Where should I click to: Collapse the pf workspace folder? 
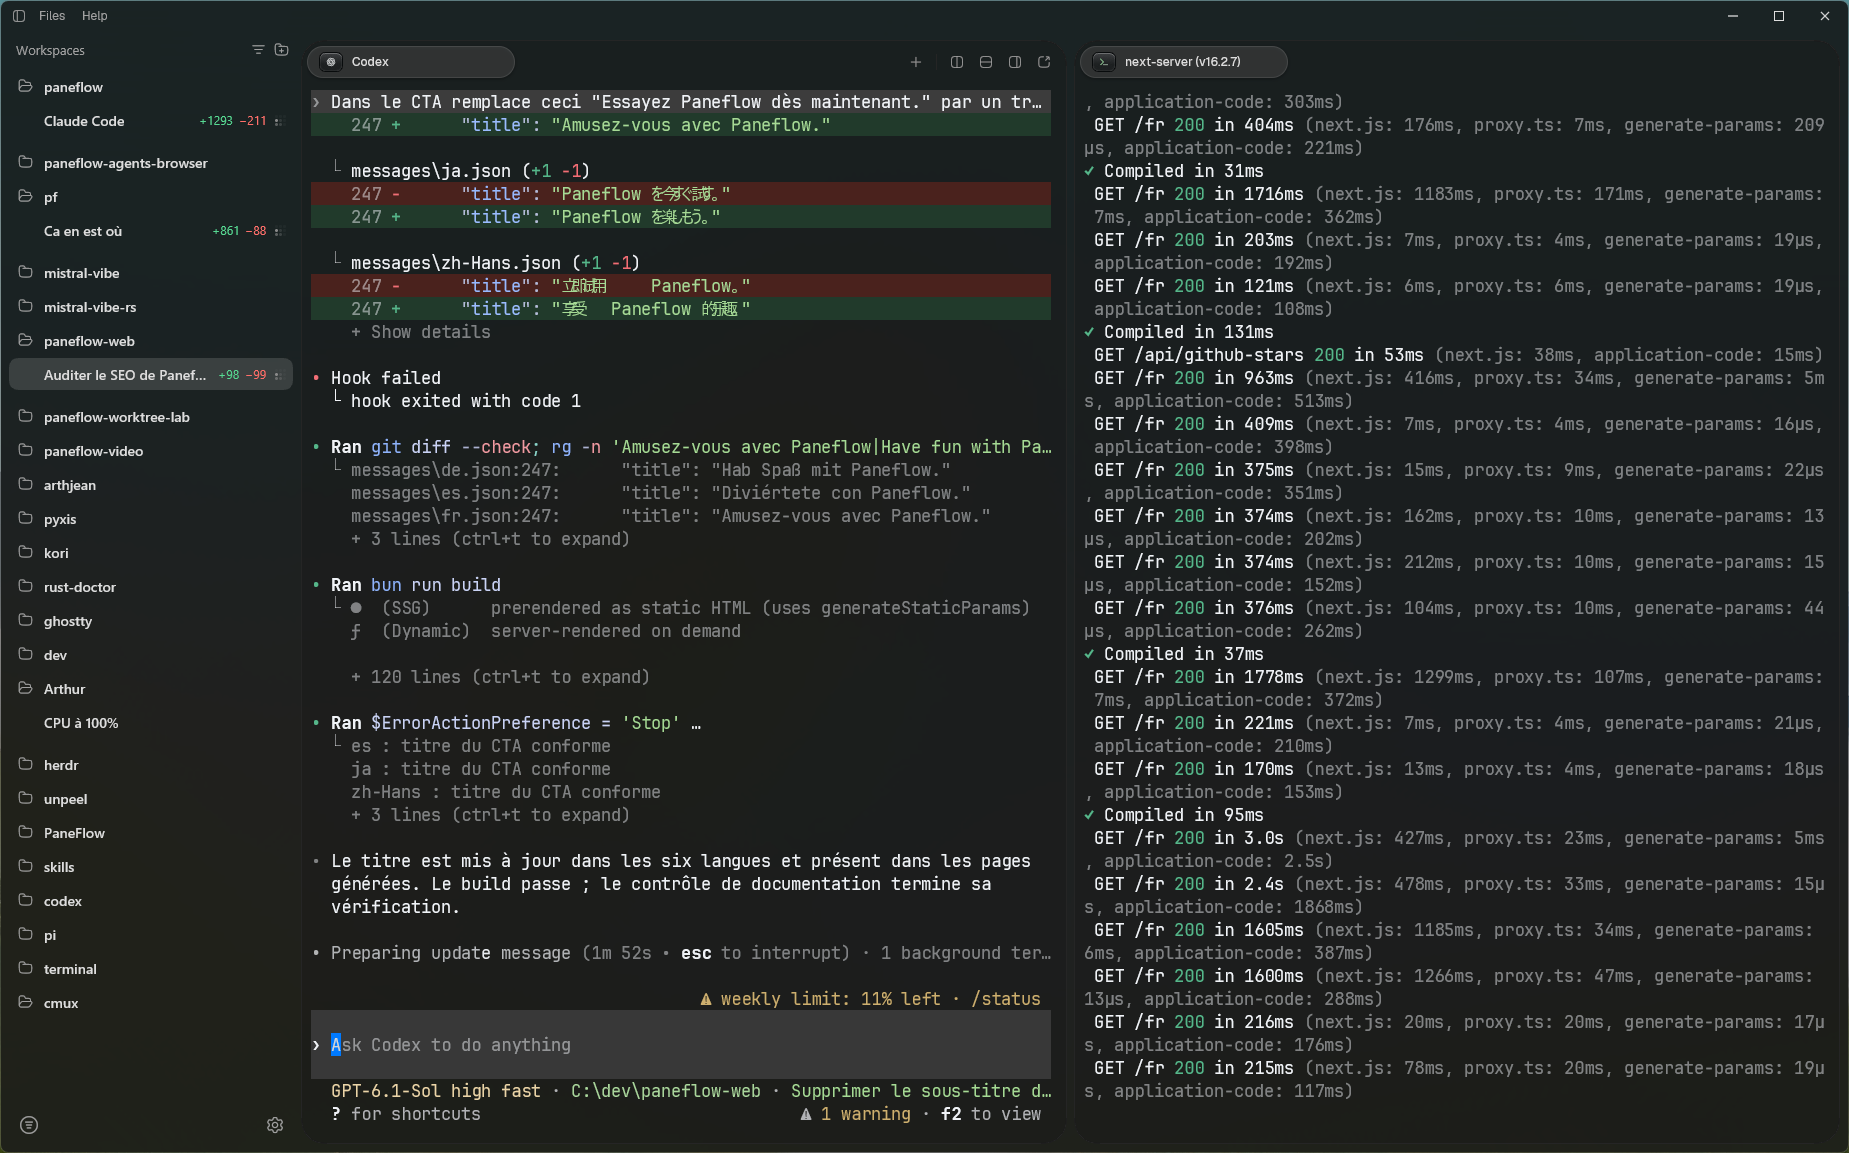[26, 197]
